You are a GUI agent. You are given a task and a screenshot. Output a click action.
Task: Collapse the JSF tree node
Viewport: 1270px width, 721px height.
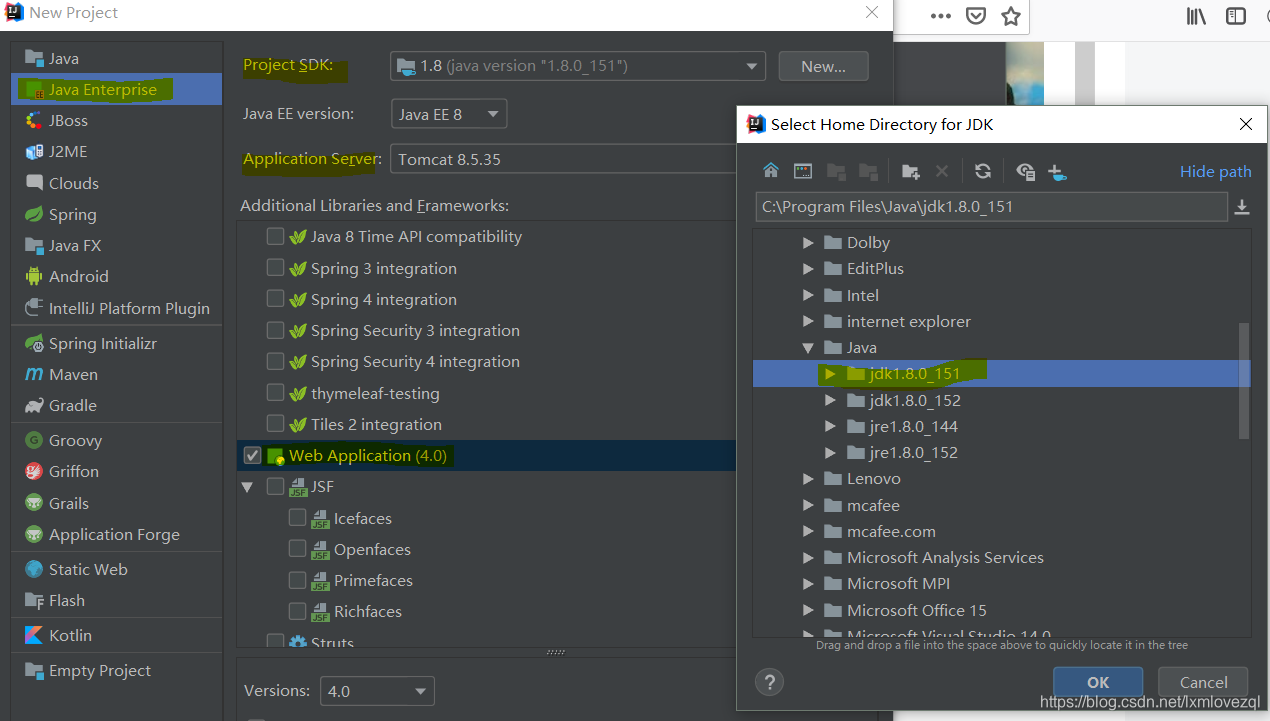coord(247,487)
